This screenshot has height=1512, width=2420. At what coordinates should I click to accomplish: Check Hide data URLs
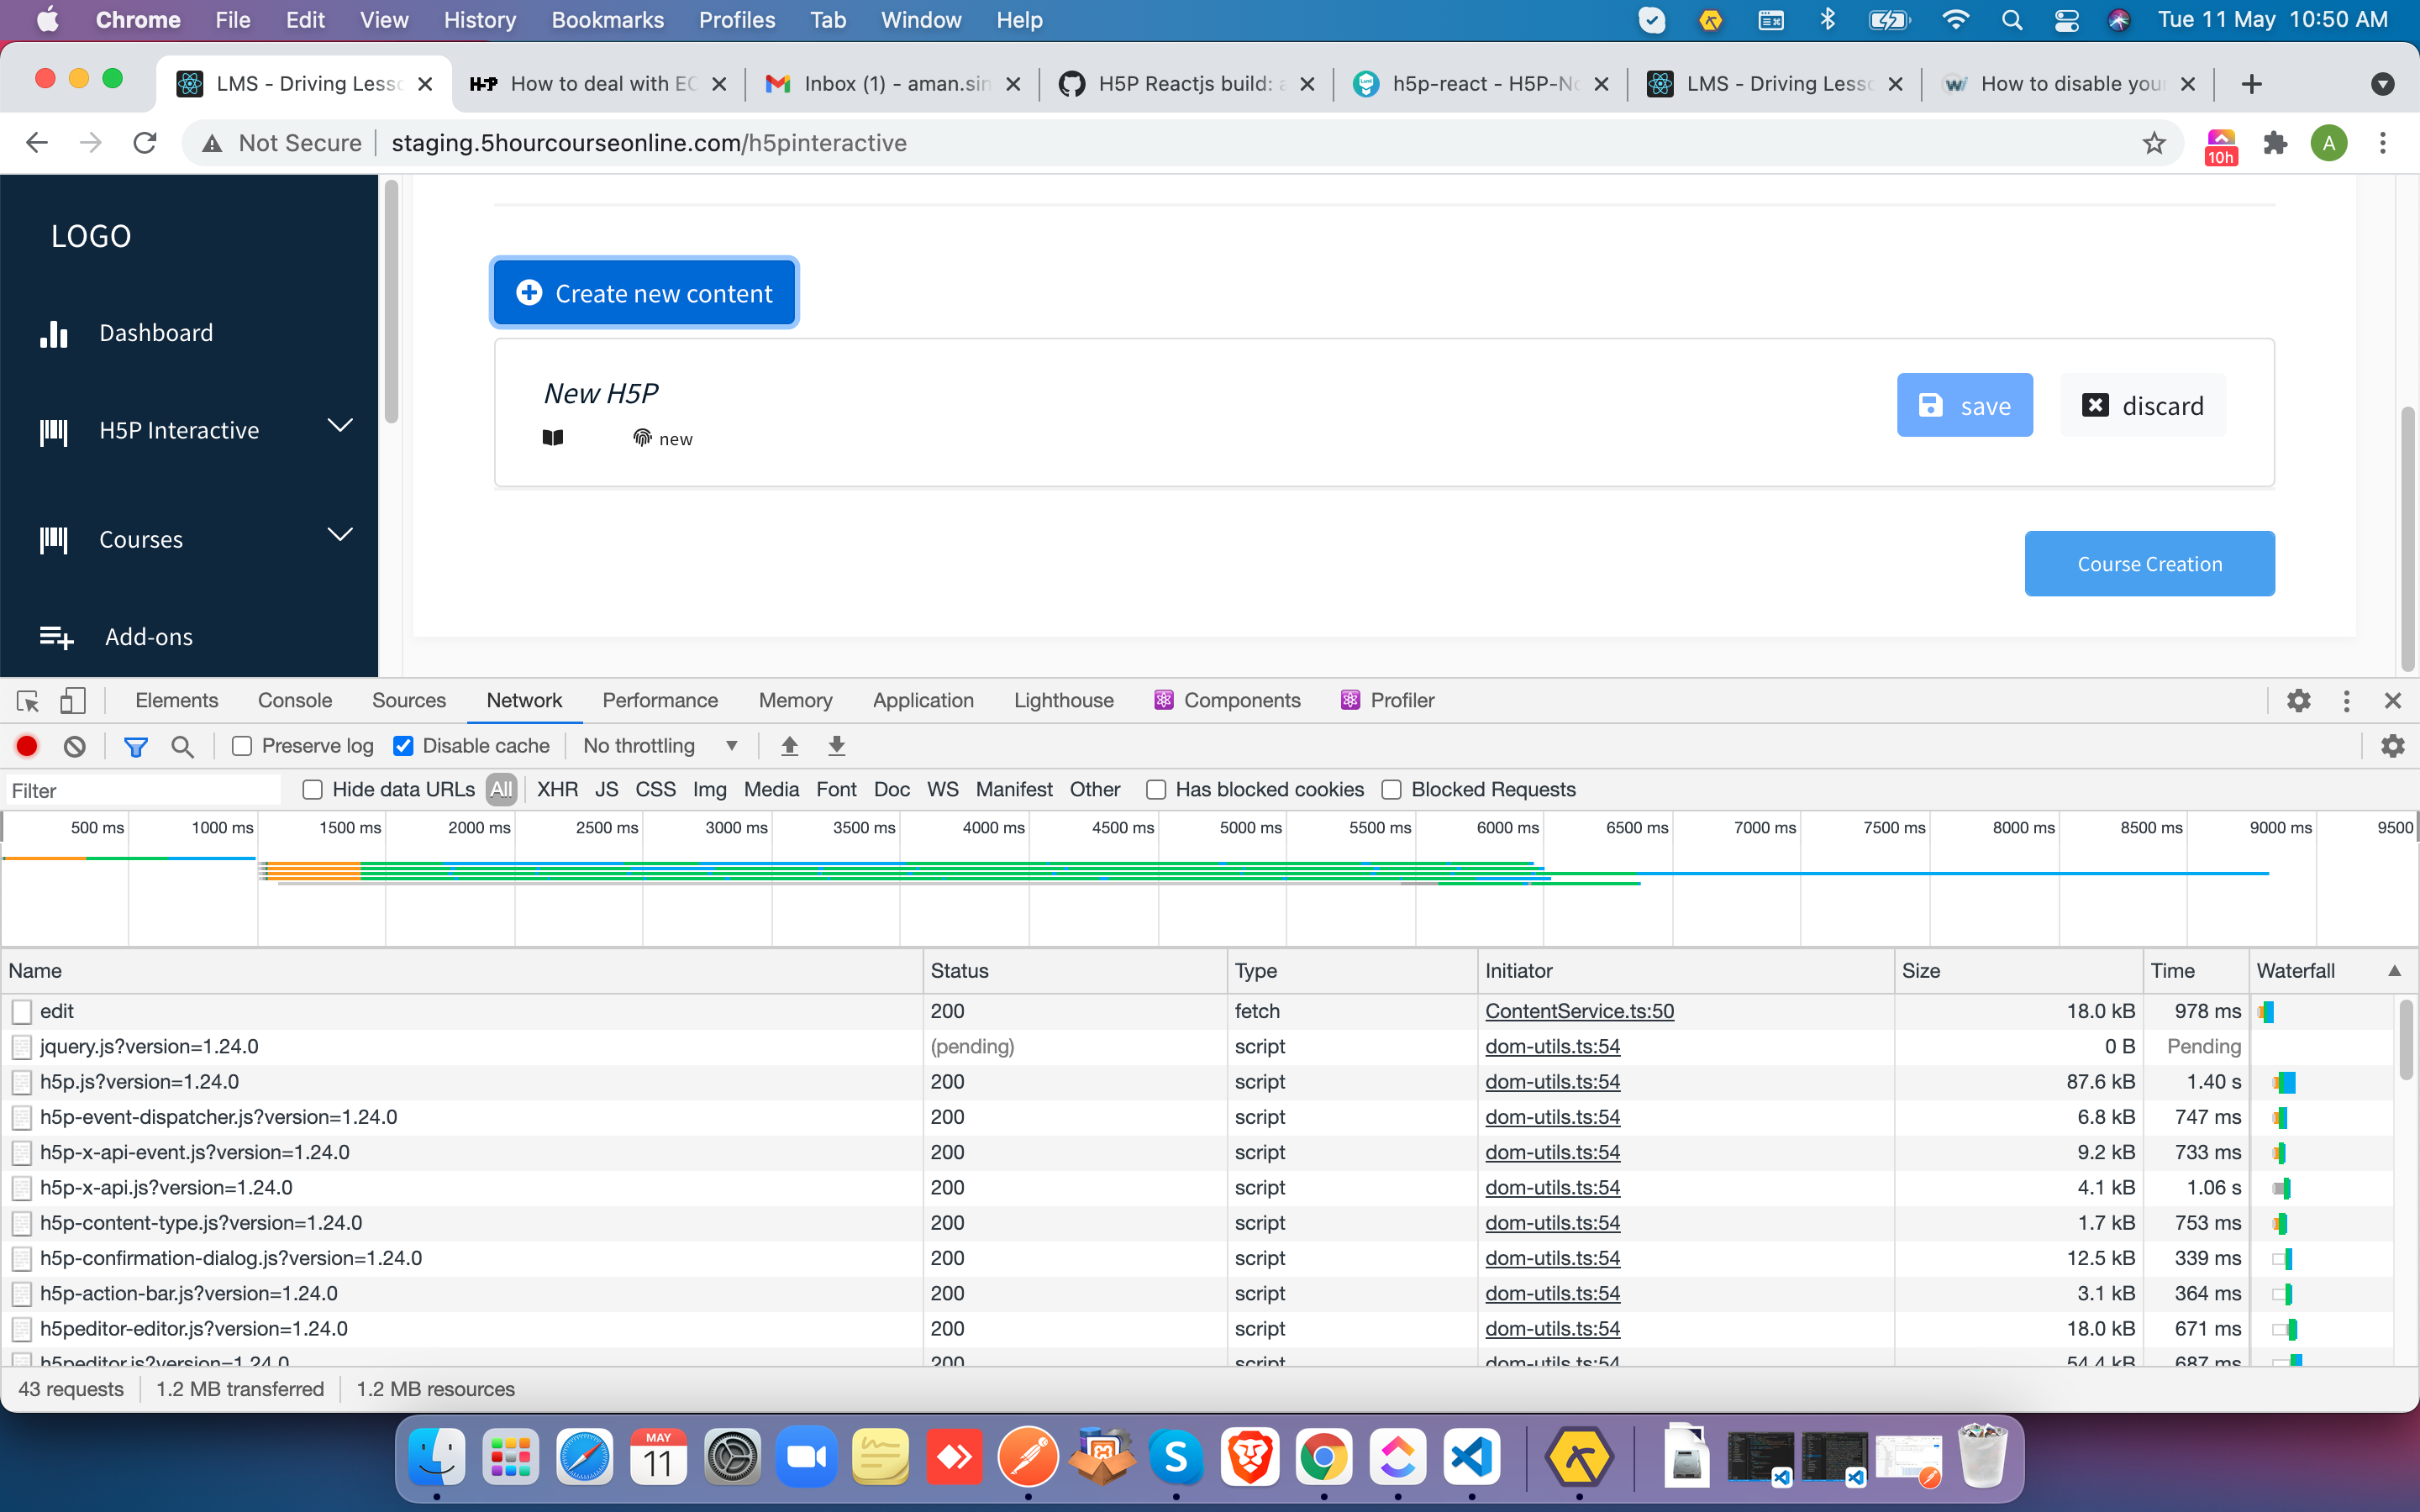pos(313,789)
